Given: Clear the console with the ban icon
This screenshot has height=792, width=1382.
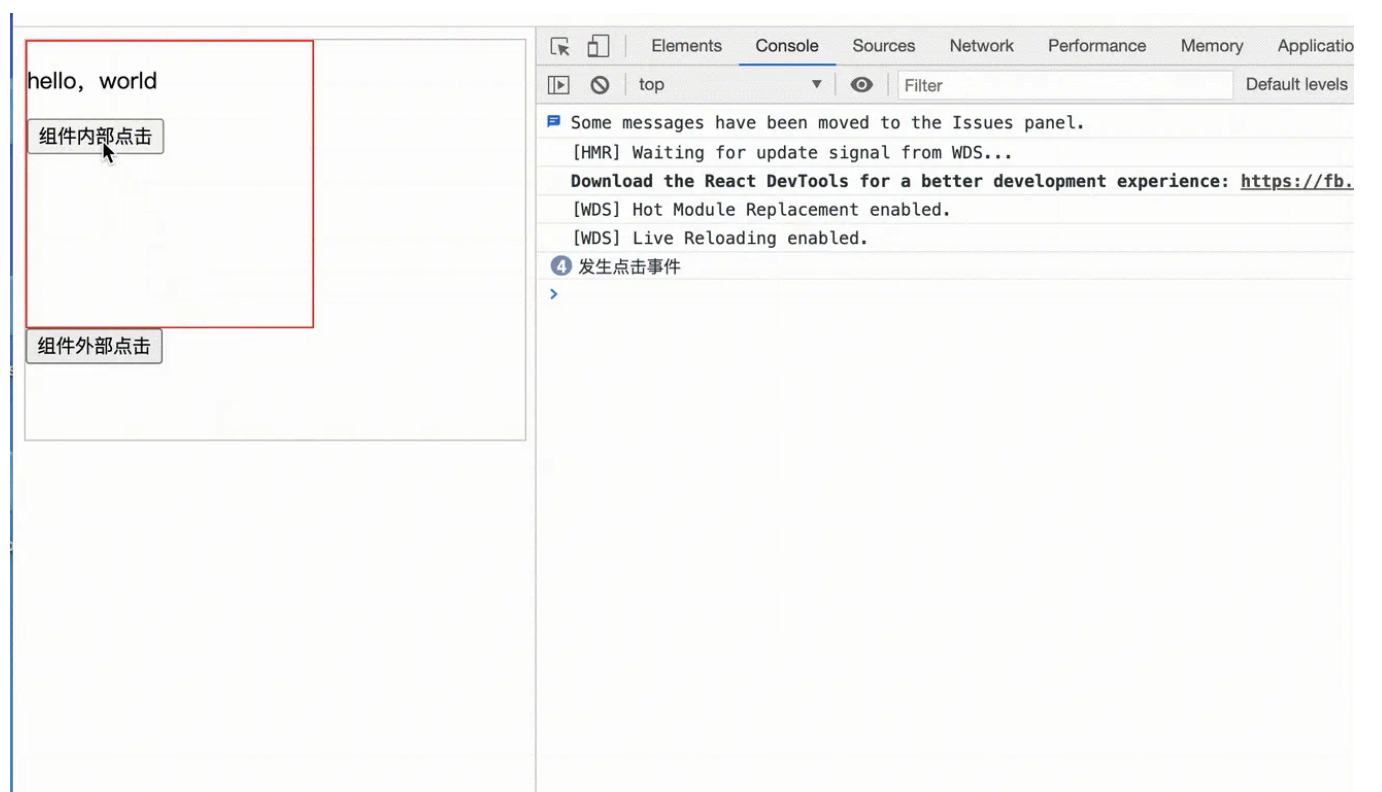Looking at the screenshot, I should pos(600,85).
